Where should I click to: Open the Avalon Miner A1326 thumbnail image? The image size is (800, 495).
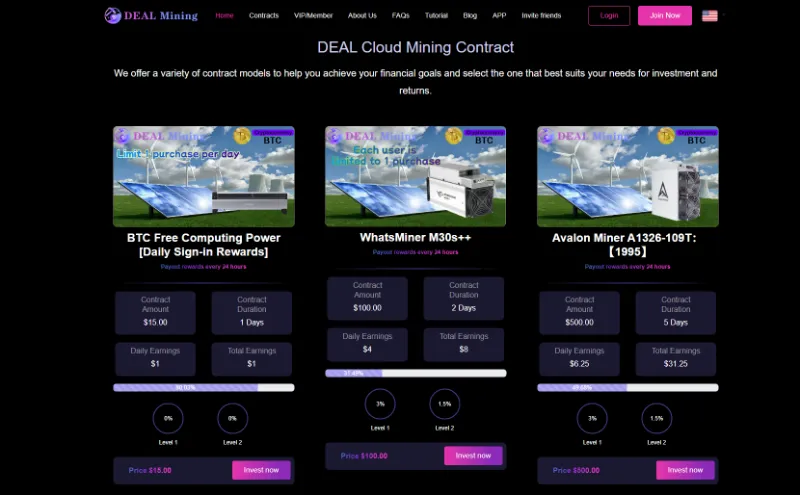(x=628, y=177)
